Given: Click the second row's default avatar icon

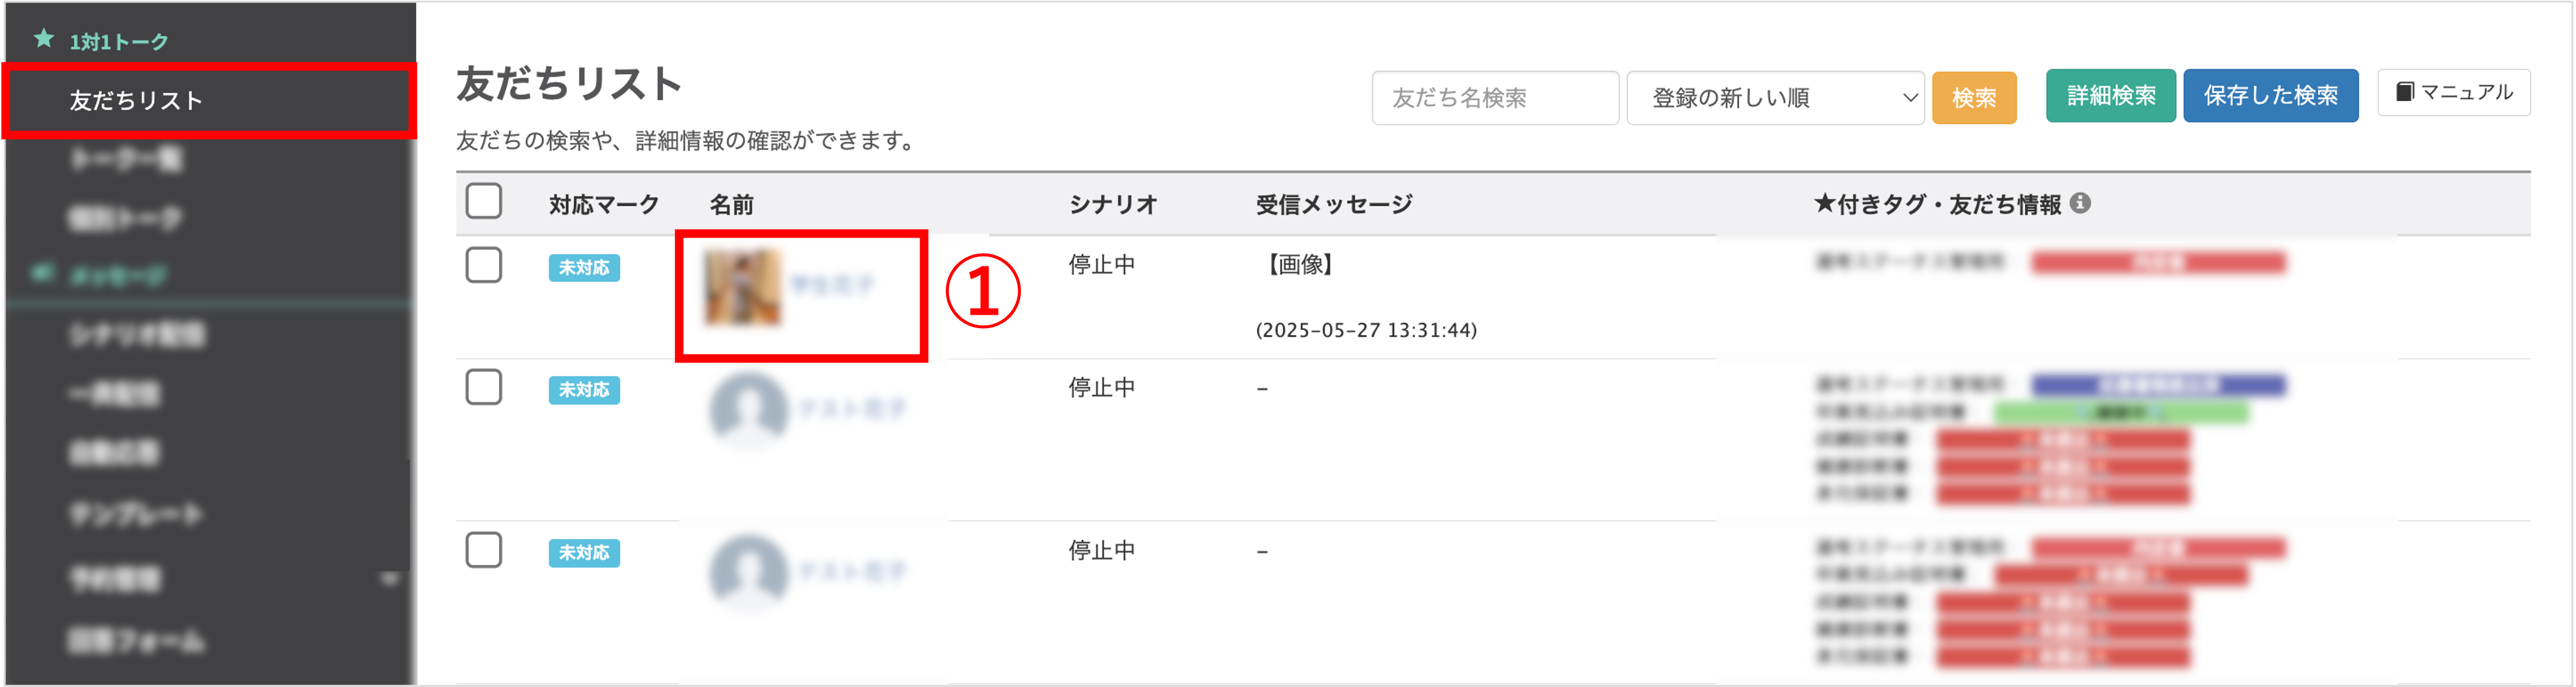Looking at the screenshot, I should coord(748,410).
